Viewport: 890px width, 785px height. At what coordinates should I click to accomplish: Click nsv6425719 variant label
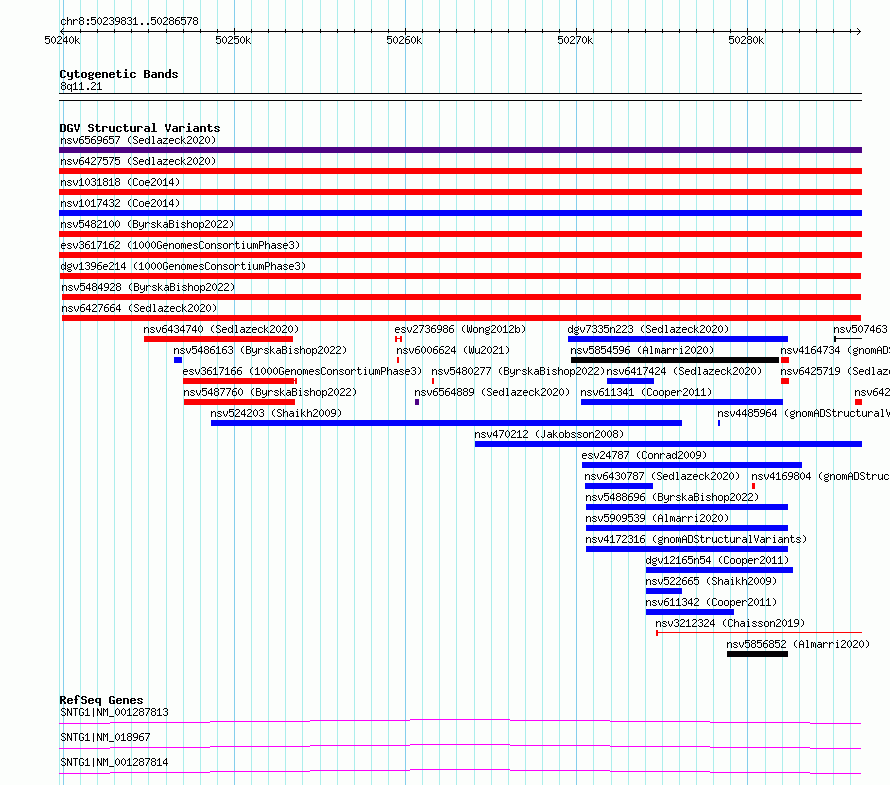[834, 371]
